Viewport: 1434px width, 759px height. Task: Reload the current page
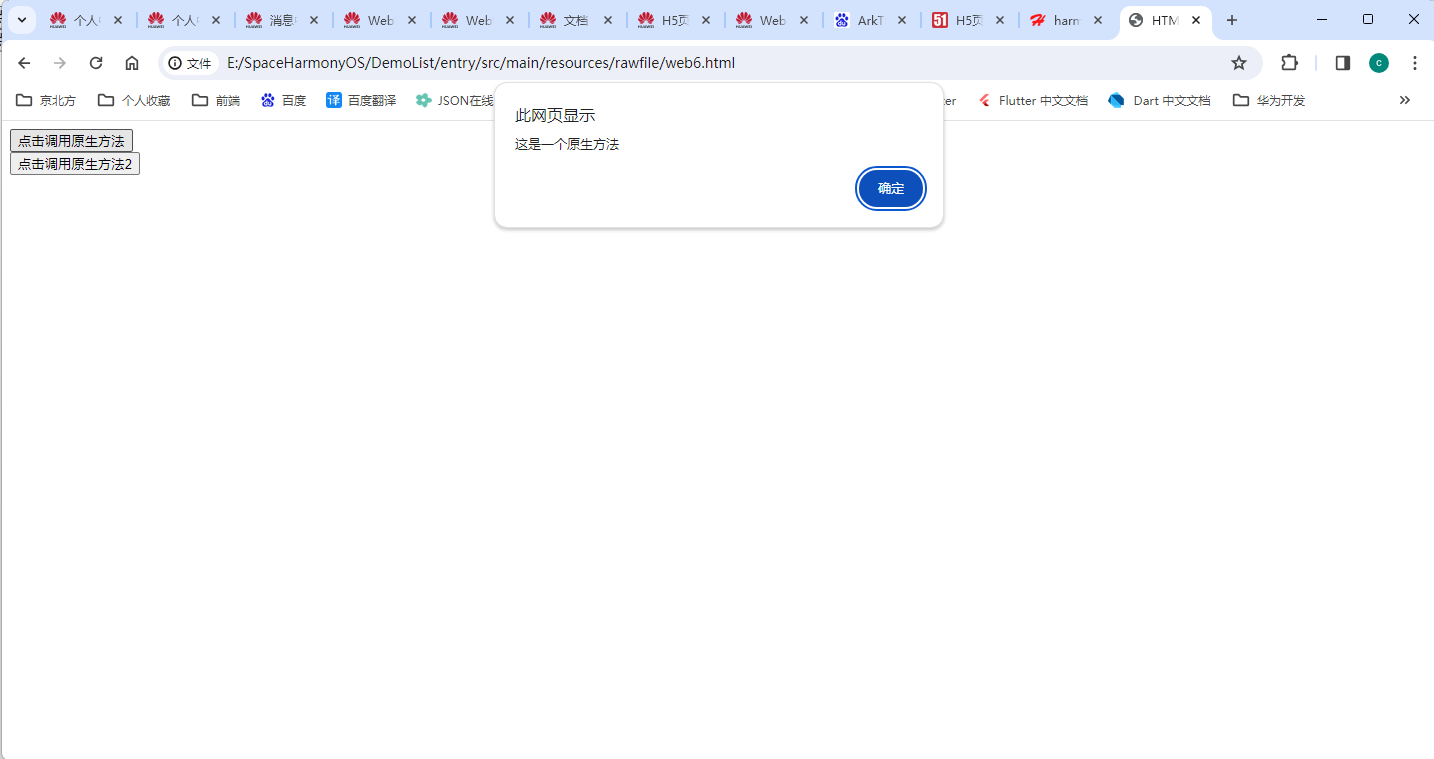click(96, 63)
